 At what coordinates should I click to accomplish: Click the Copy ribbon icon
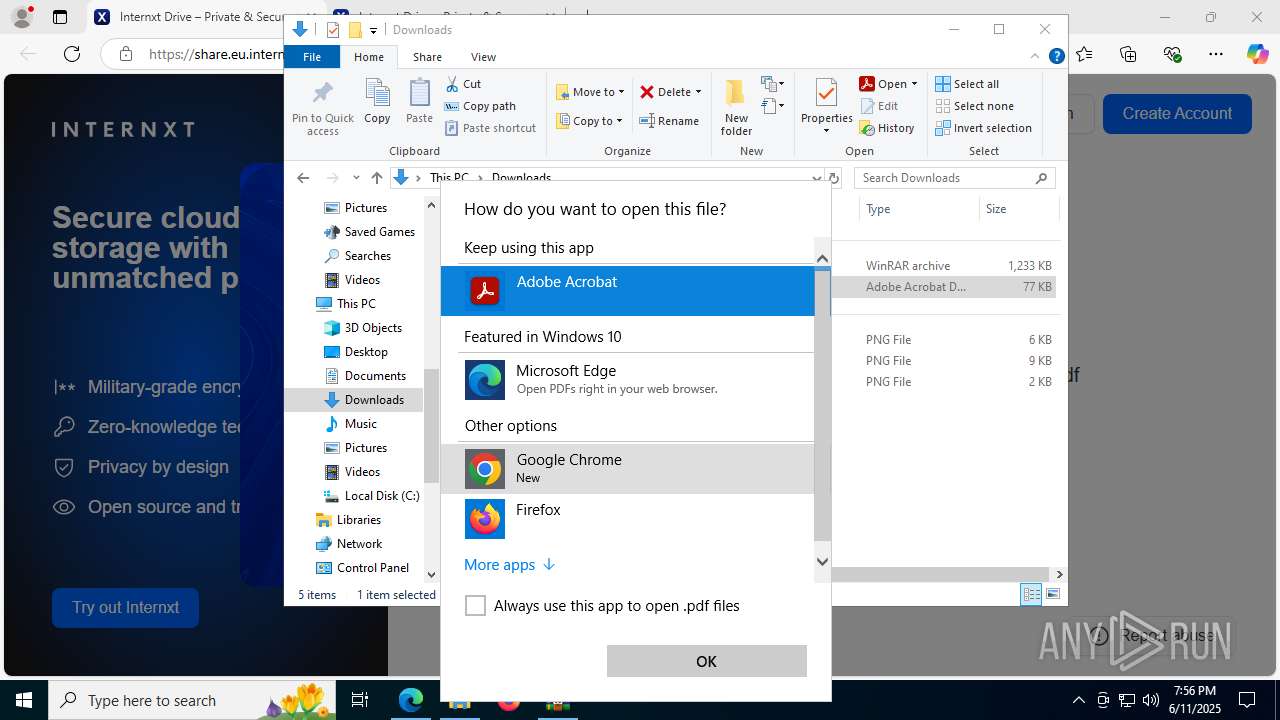tap(377, 102)
